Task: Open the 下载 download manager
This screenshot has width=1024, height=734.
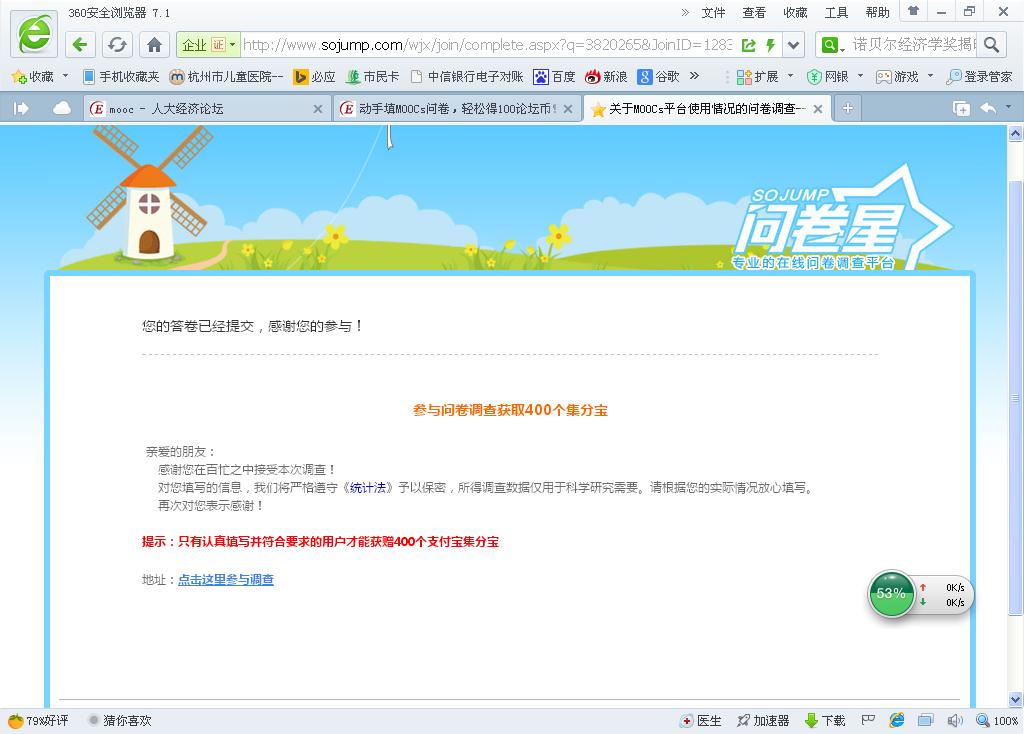Action: click(x=825, y=720)
